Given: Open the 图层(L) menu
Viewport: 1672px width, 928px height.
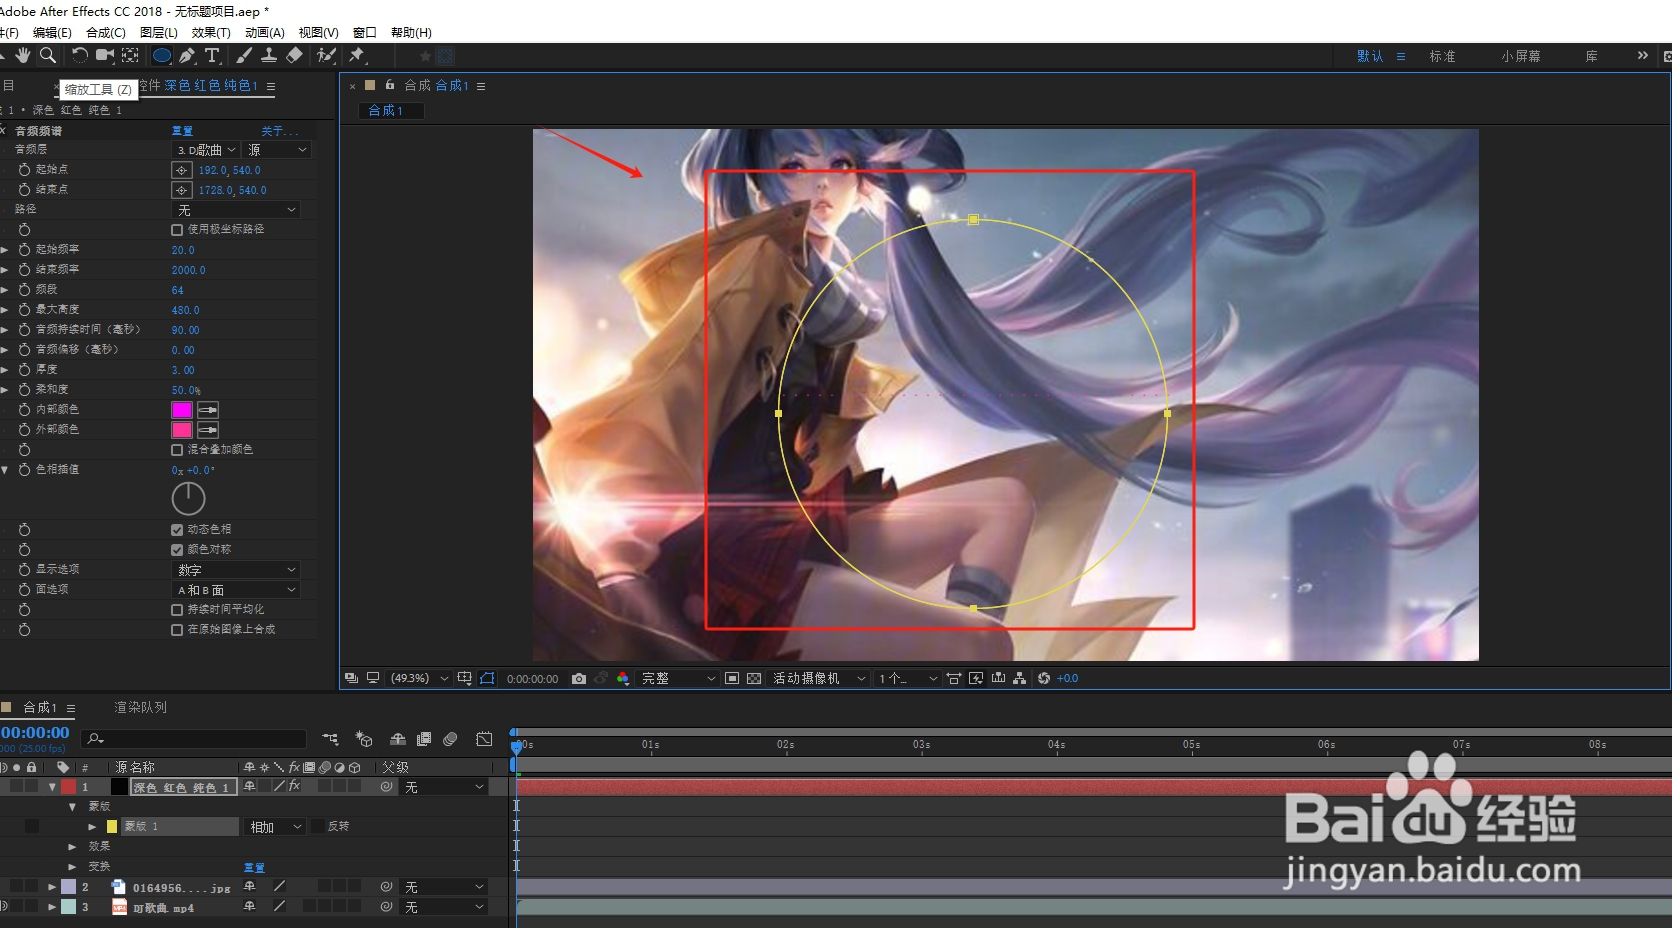Looking at the screenshot, I should pos(159,33).
